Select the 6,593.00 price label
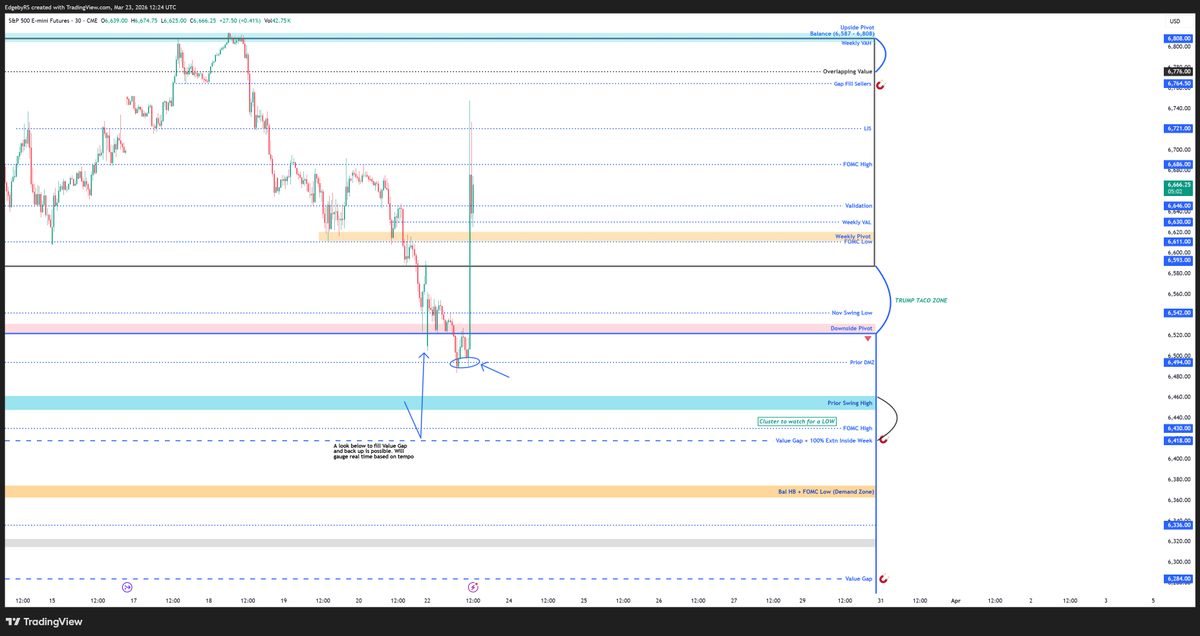The width and height of the screenshot is (1200, 636). pyautogui.click(x=1177, y=260)
